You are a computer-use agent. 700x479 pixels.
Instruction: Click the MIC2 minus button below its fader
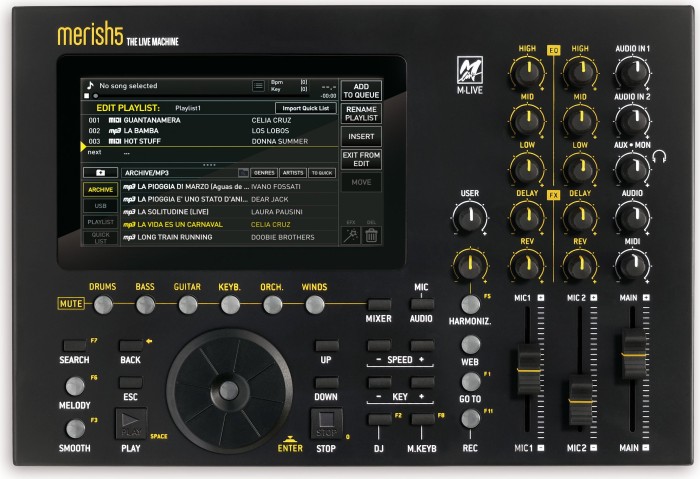click(x=593, y=447)
